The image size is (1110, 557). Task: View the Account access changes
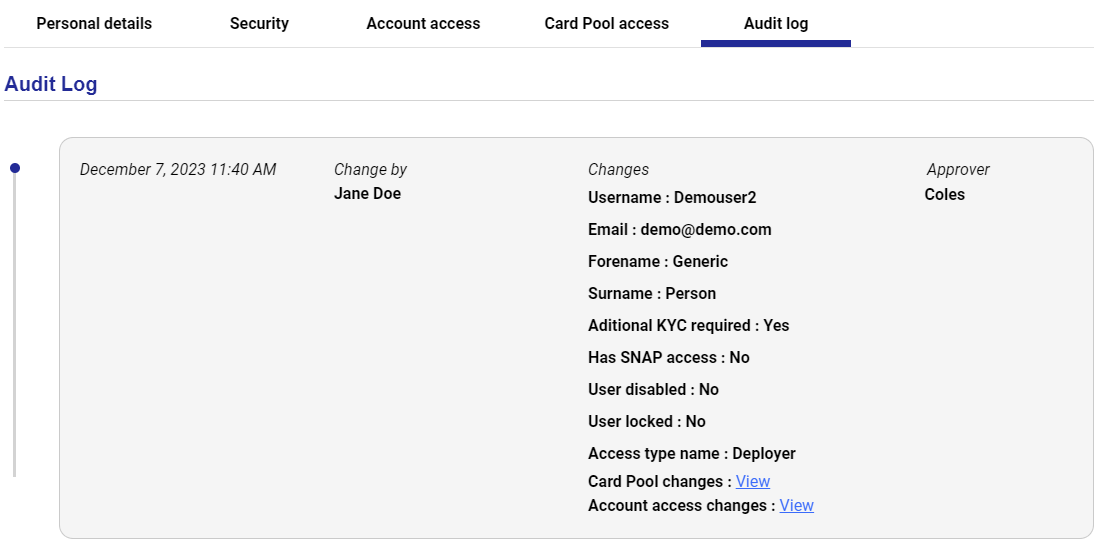pyautogui.click(x=796, y=505)
